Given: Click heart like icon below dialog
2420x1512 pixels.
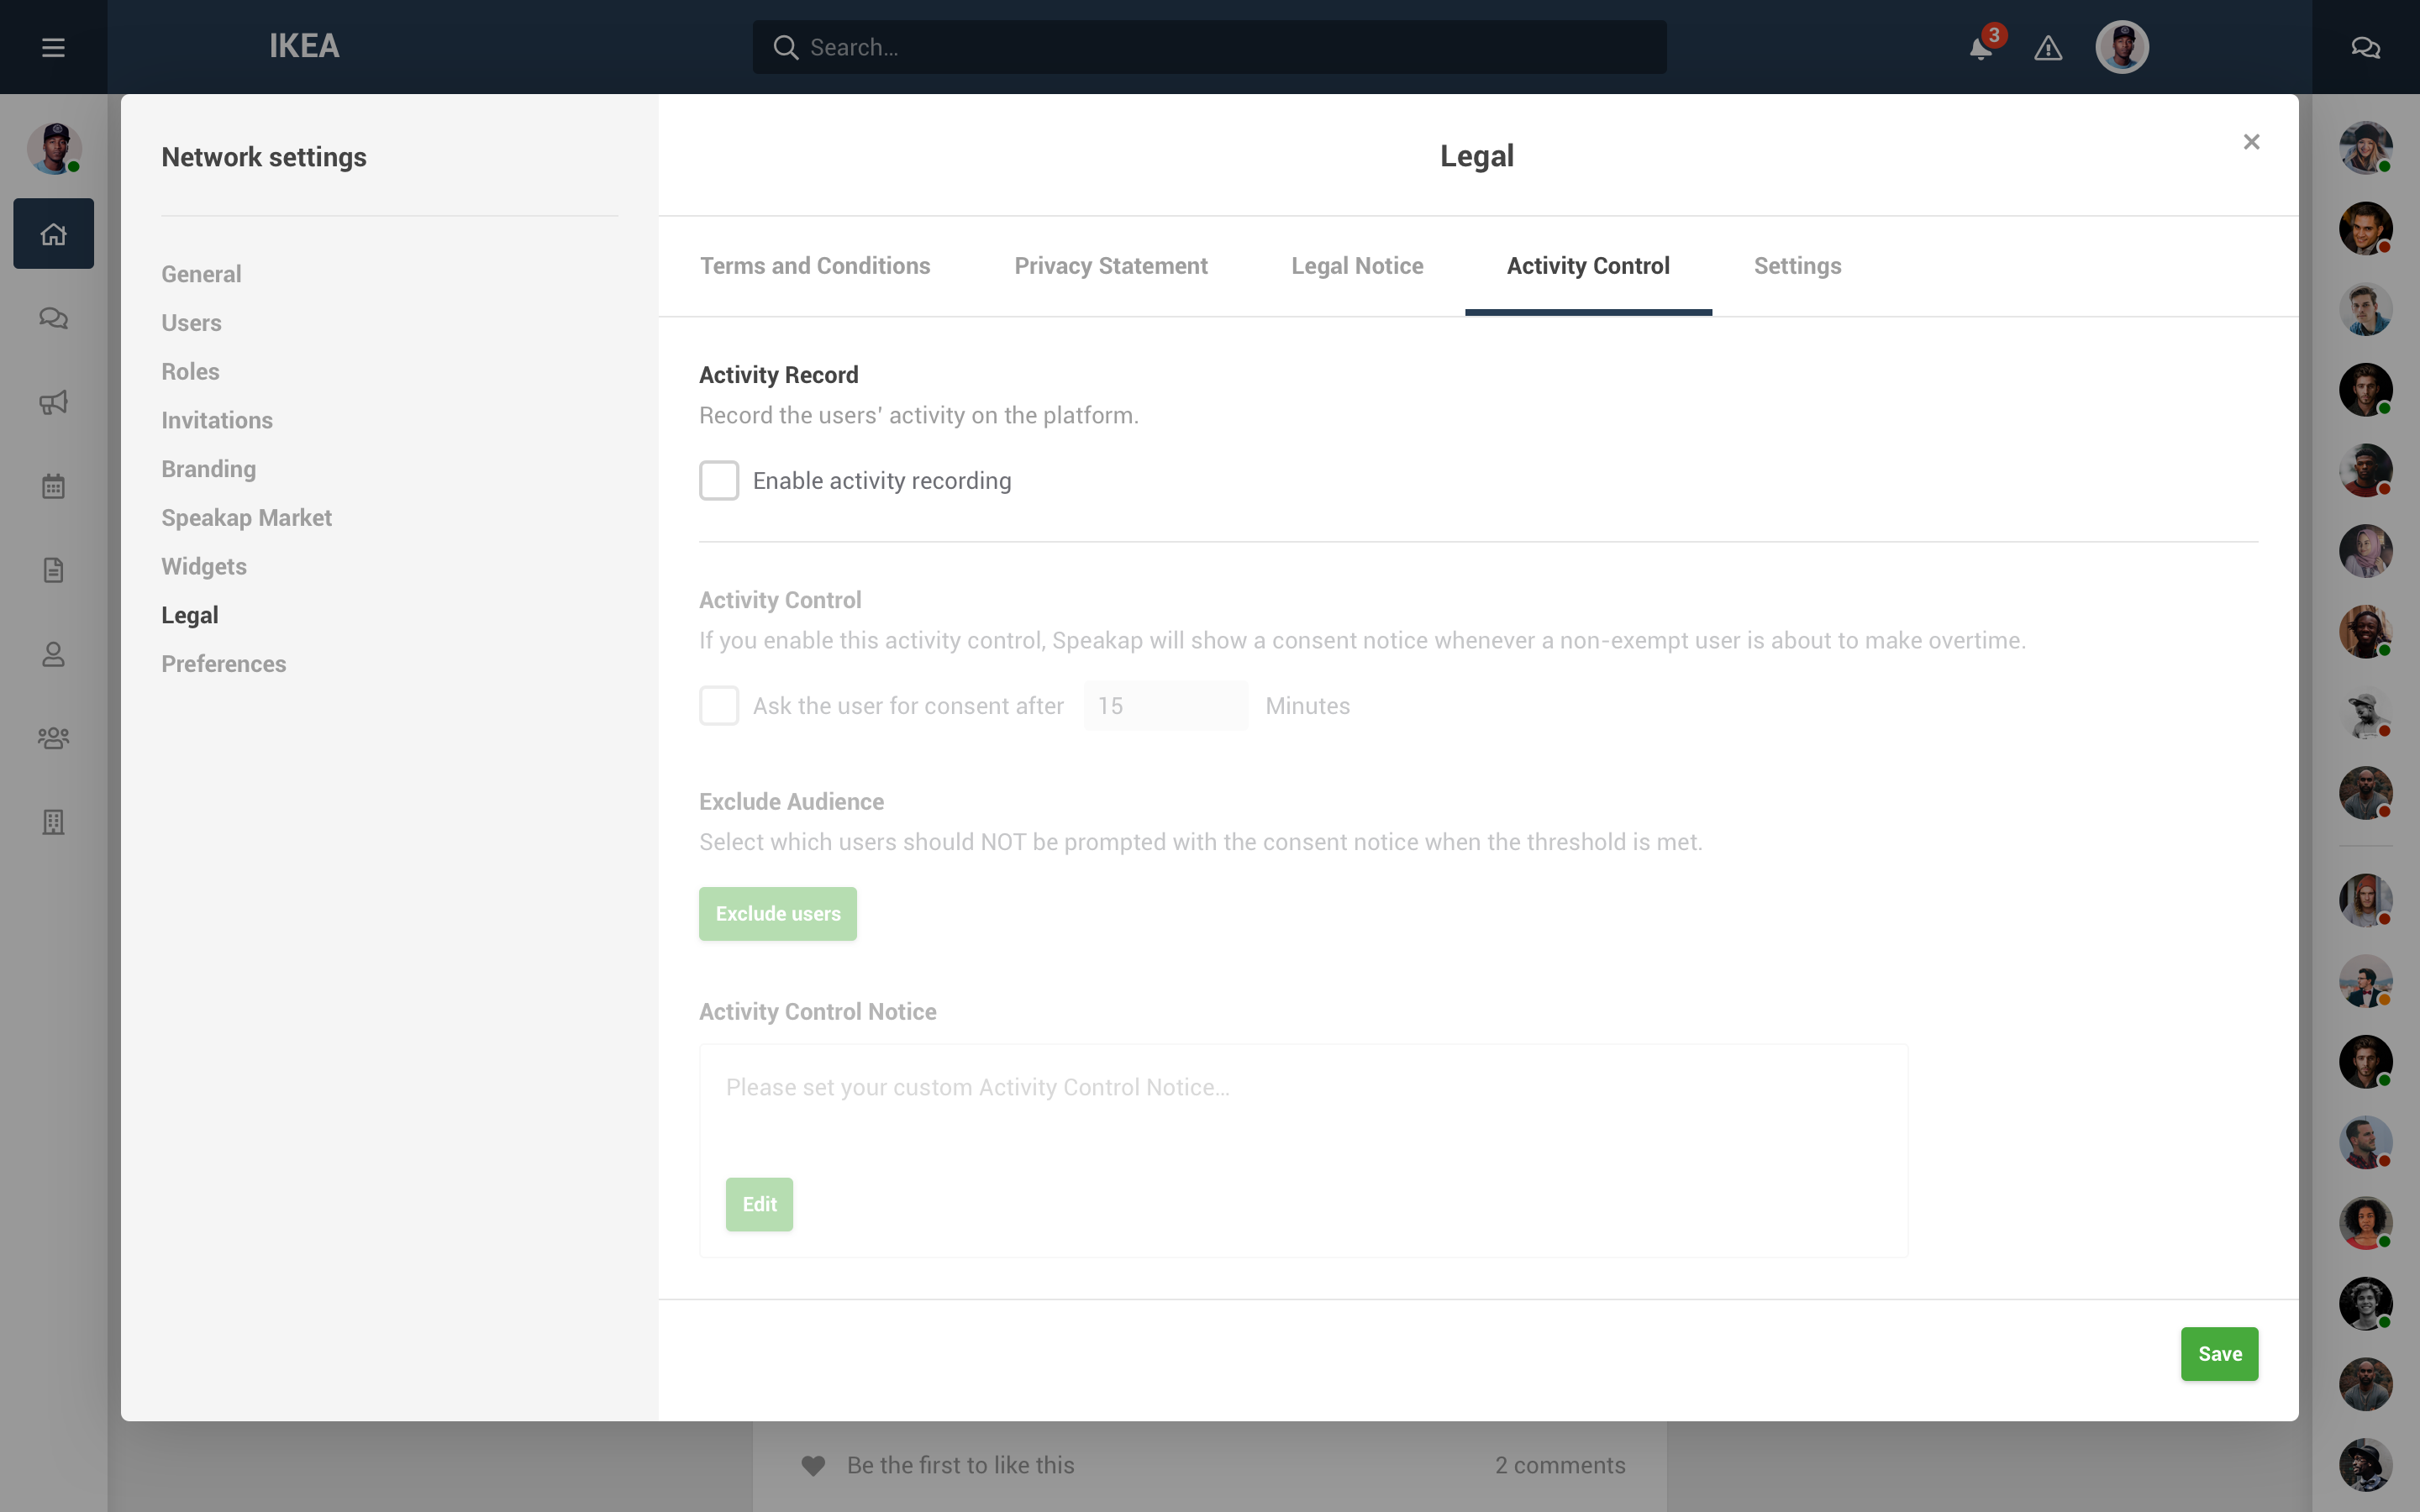Looking at the screenshot, I should pyautogui.click(x=813, y=1465).
